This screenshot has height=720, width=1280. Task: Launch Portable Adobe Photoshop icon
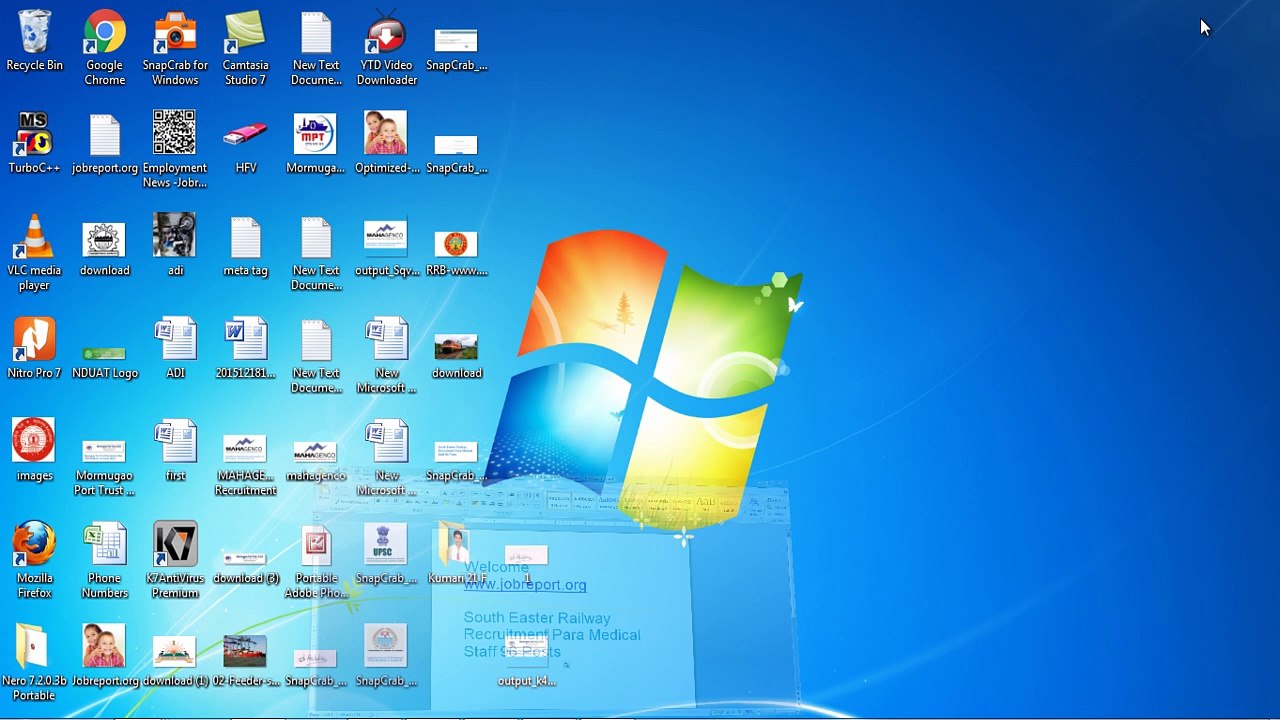(315, 561)
